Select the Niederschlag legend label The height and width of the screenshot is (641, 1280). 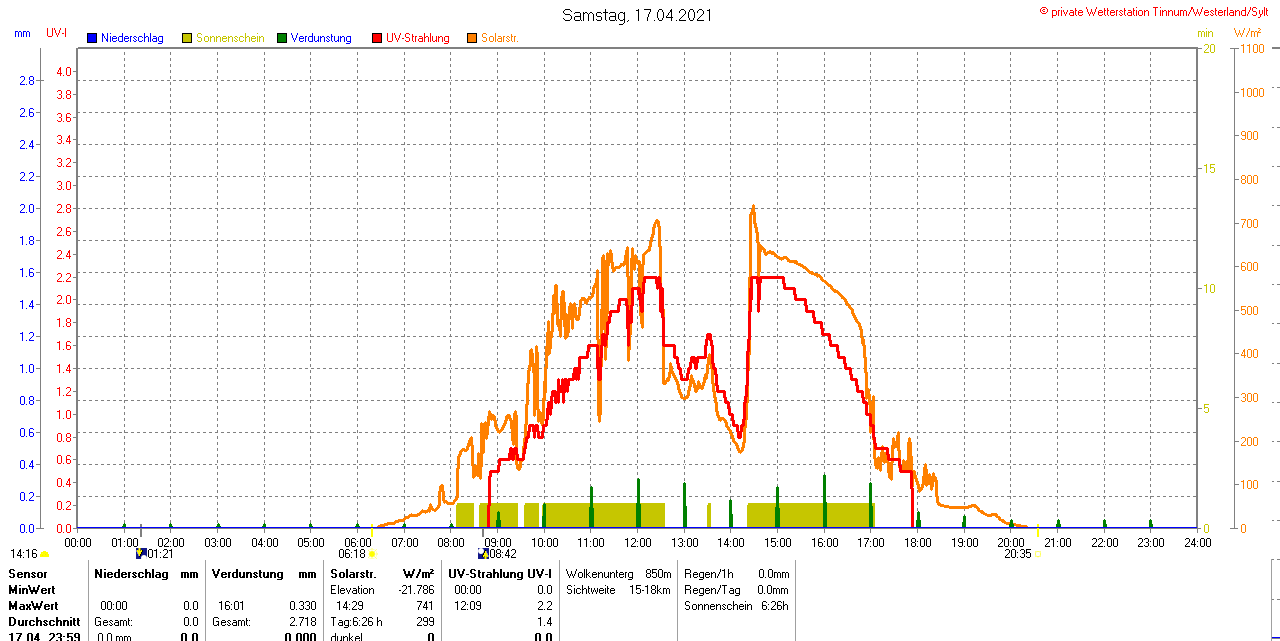coord(132,38)
